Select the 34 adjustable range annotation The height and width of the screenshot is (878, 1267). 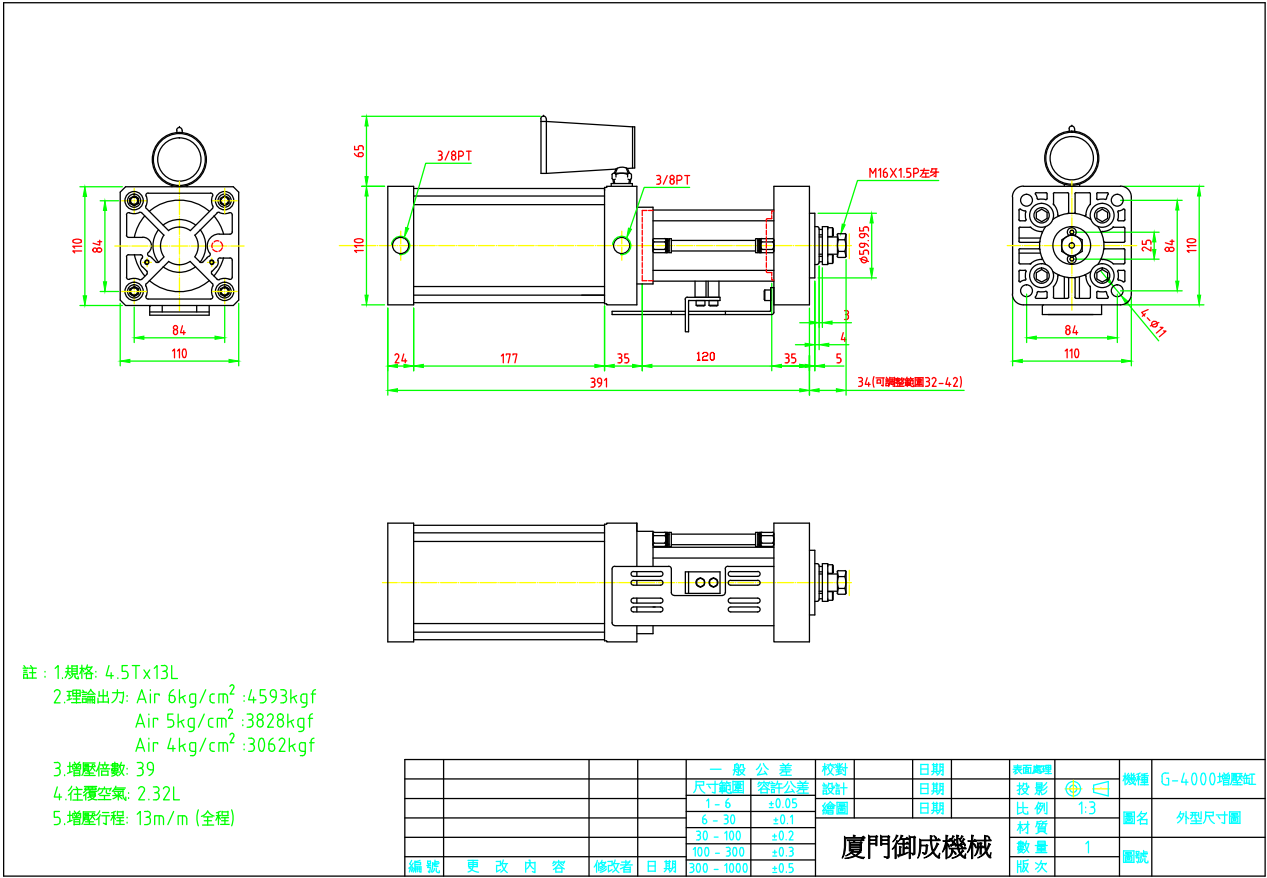910,382
